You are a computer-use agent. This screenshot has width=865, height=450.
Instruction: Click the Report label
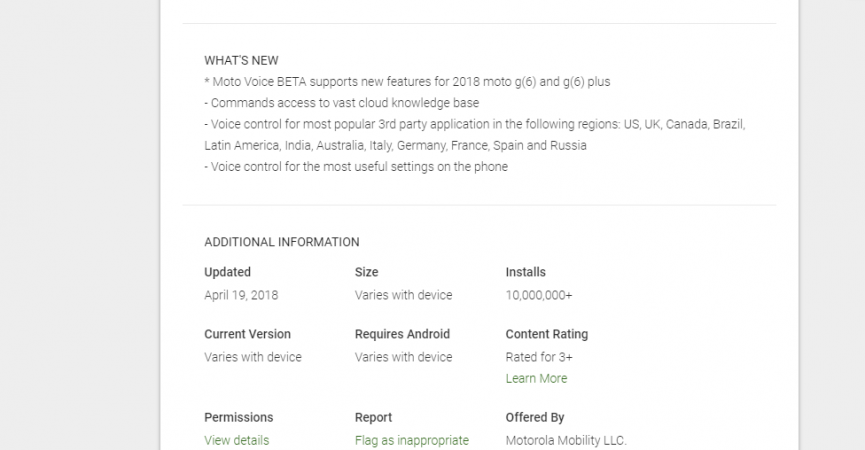tap(373, 417)
